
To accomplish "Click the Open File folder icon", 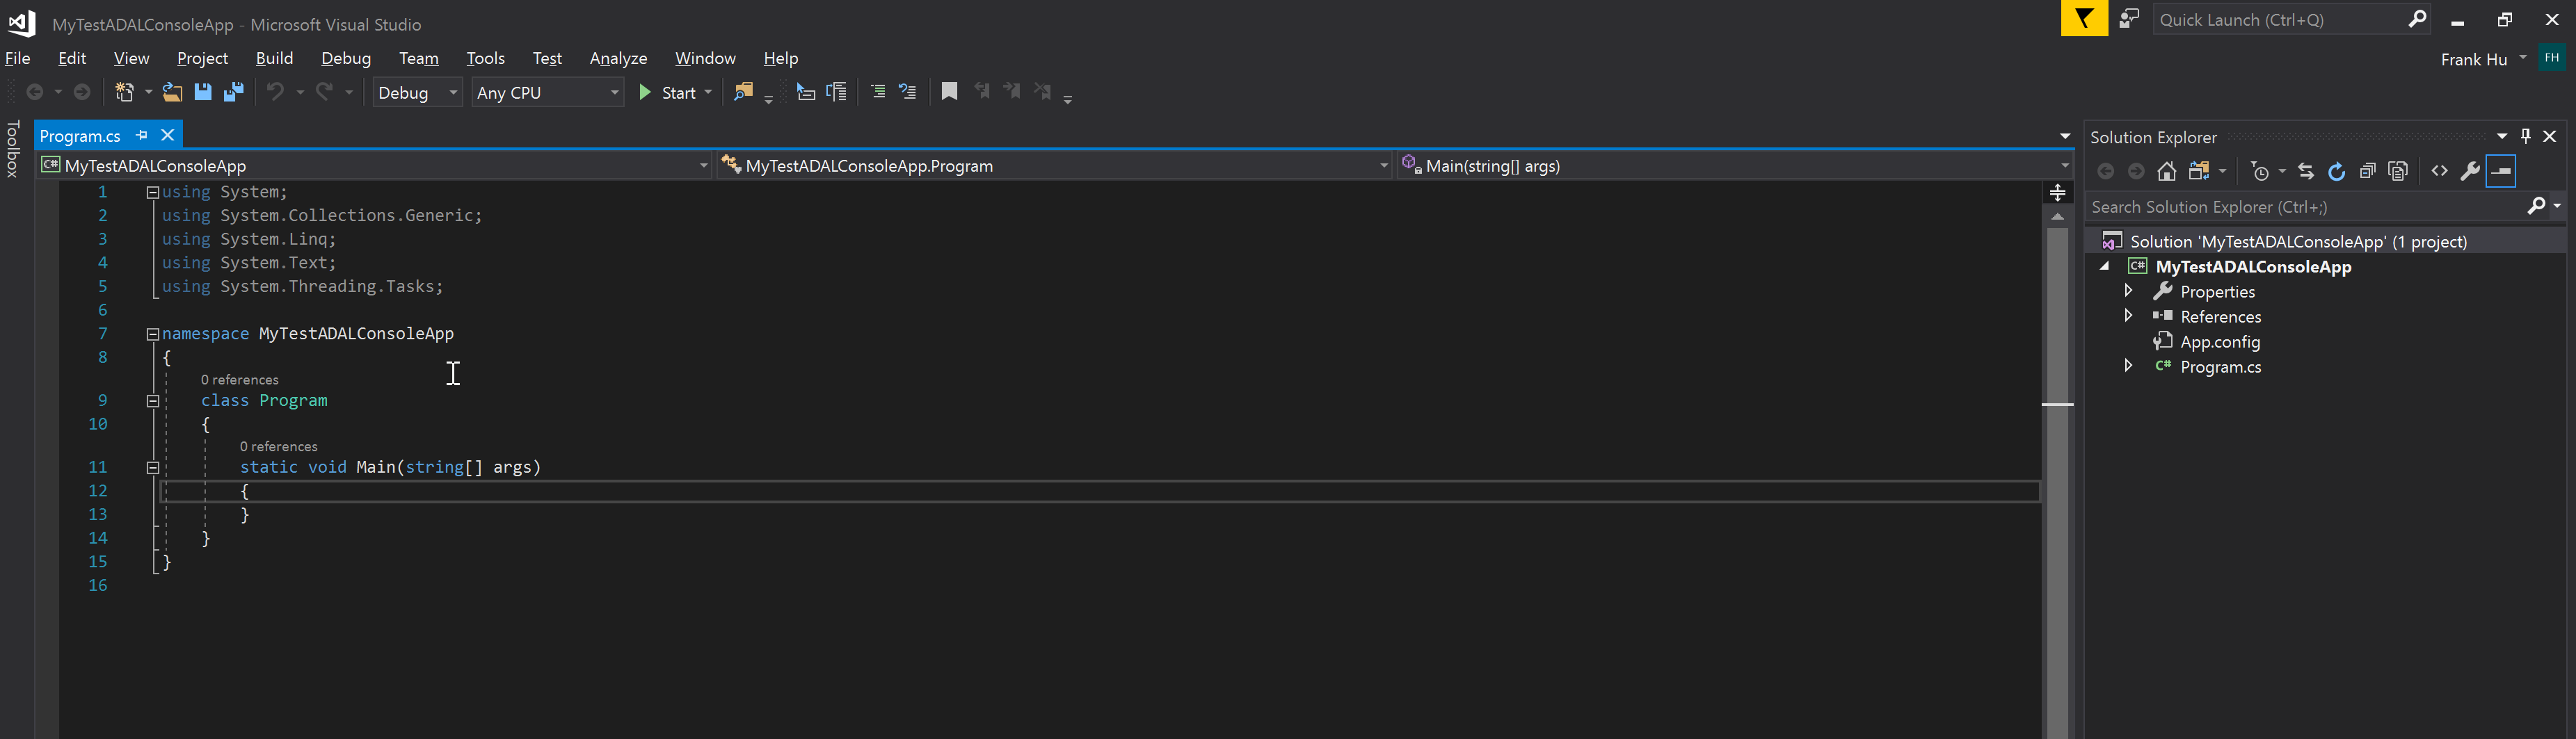I will pos(172,92).
